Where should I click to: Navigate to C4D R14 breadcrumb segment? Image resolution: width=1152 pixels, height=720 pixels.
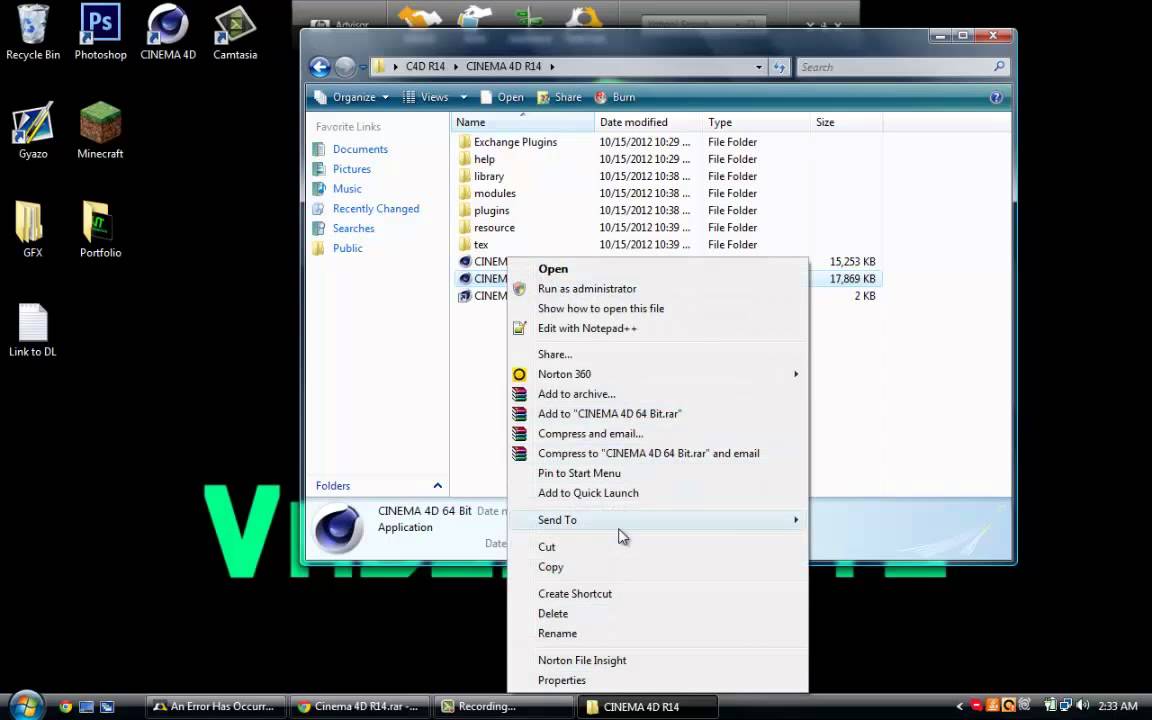425,66
